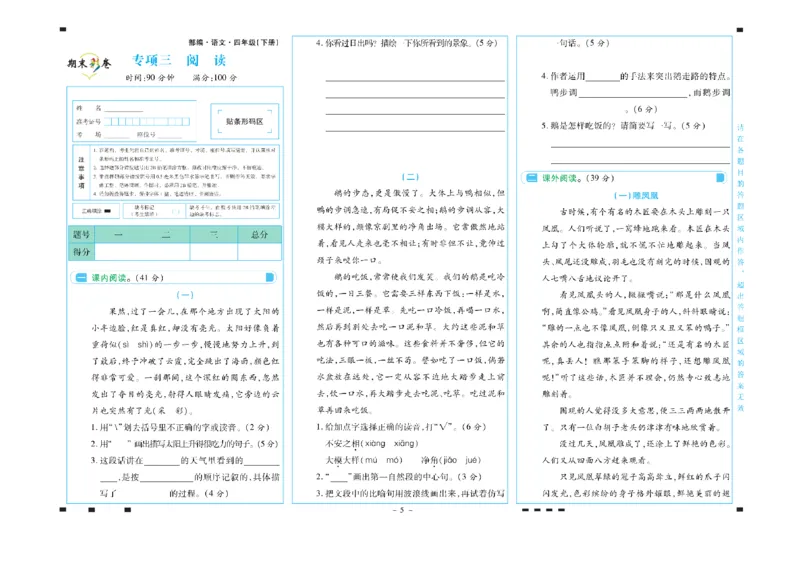The width and height of the screenshot is (800, 566).
Task: Click the paragraph starting 没过几天,凤凰雕成了
Action: (636, 452)
